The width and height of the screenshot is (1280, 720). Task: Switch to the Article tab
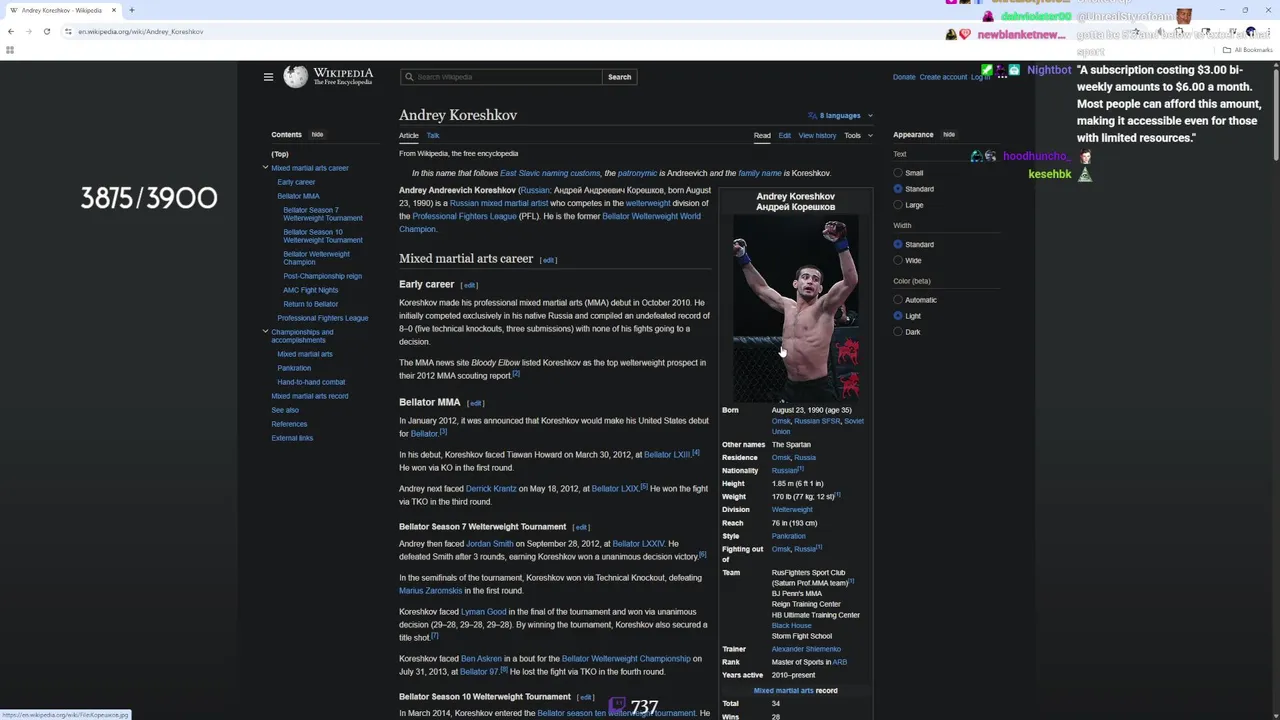[x=409, y=135]
